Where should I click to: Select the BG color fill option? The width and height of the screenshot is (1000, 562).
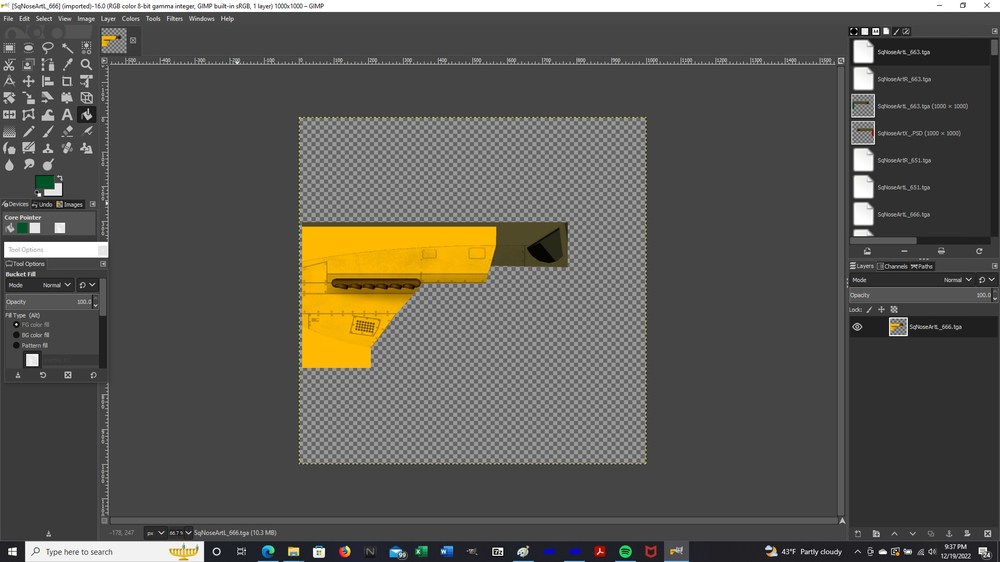(x=17, y=335)
